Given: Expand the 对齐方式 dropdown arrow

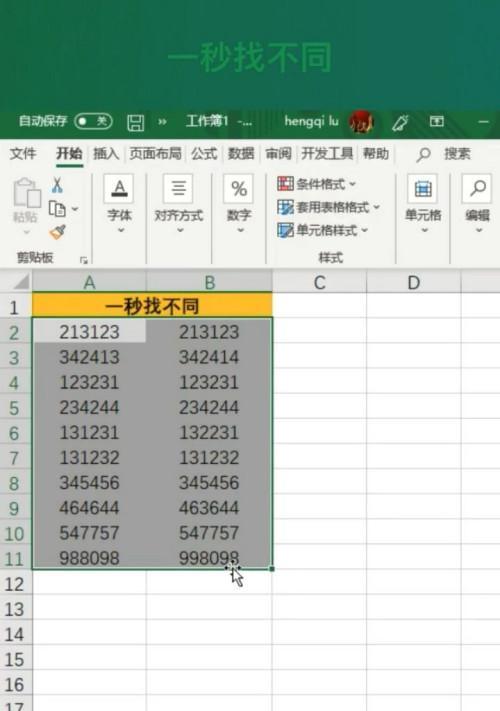Looking at the screenshot, I should (x=180, y=230).
